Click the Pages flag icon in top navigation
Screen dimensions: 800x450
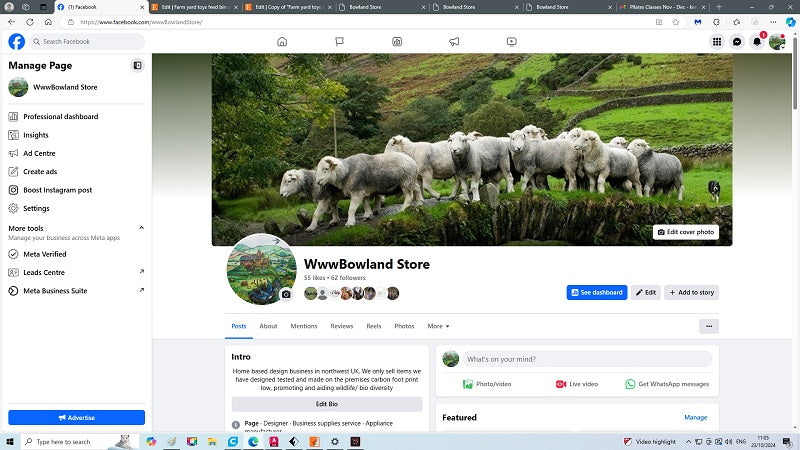click(x=339, y=42)
